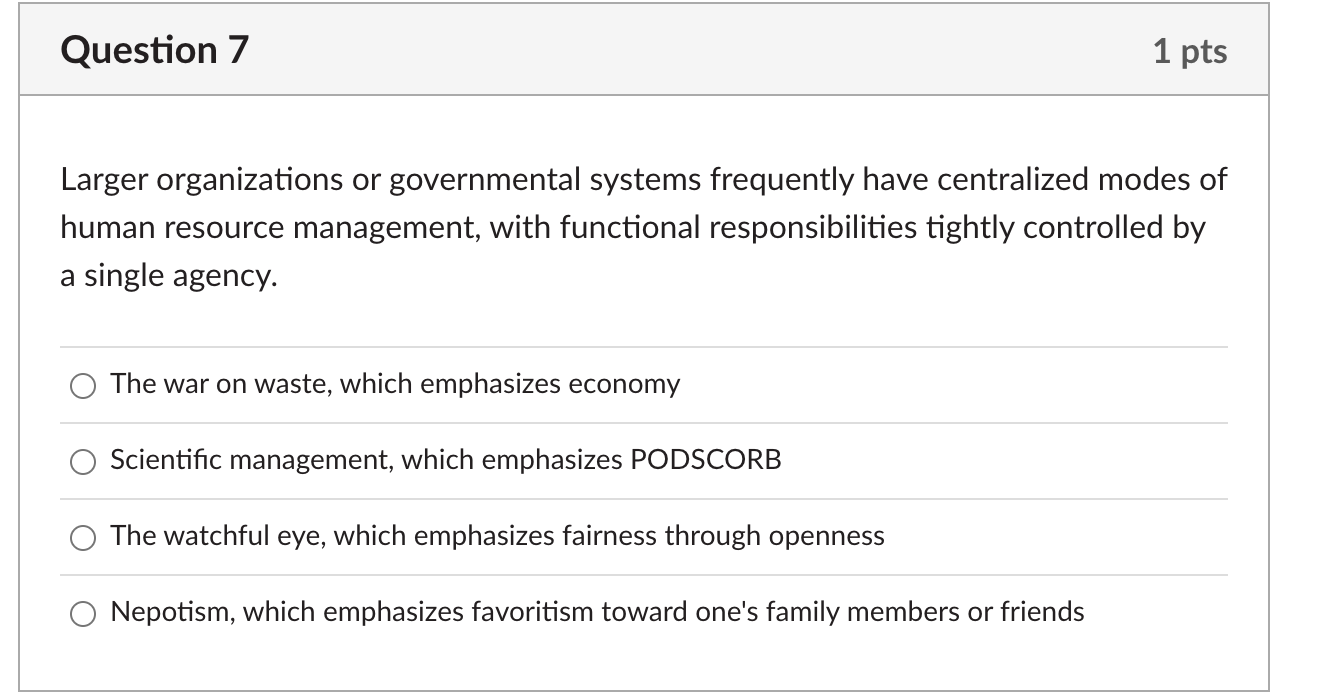Screen dimensions: 1320x700
Task: Click the word PODSCORB in second answer
Action: (705, 460)
